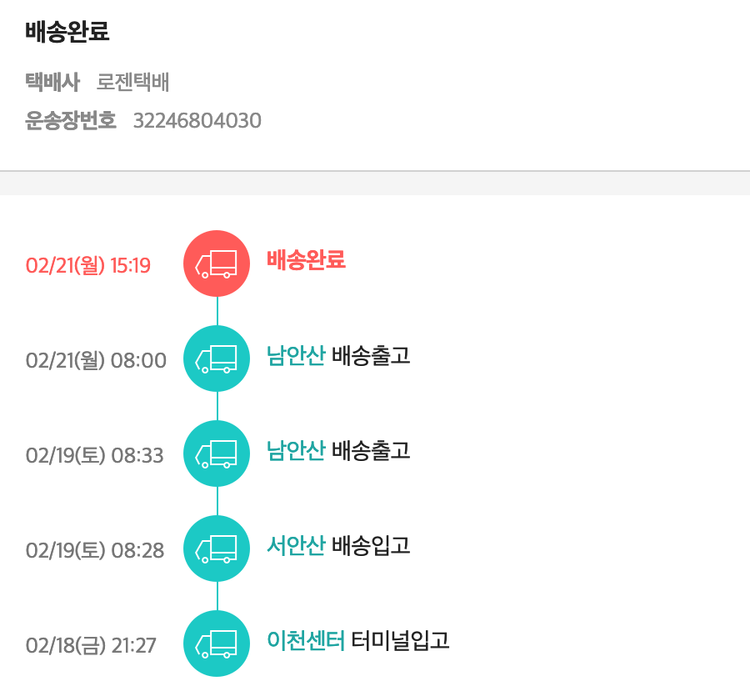Click the courier name 로젠택배

click(x=133, y=83)
